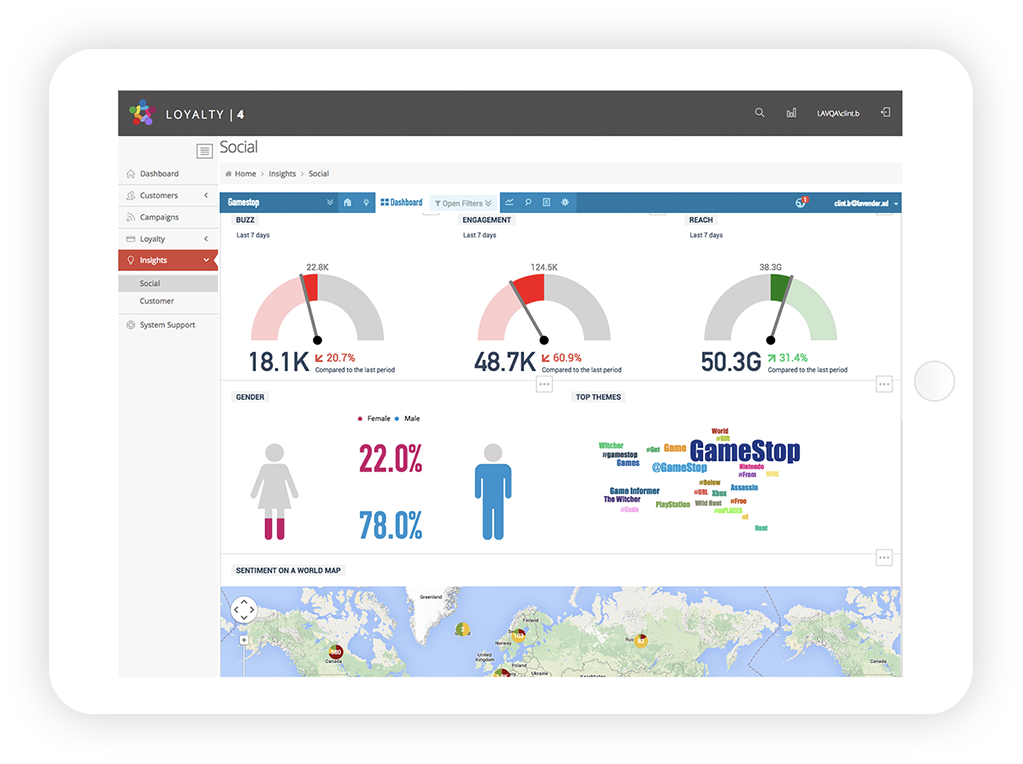Click the Loyalty 4 colorful logo
The width and height of the screenshot is (1023, 764).
coord(142,113)
